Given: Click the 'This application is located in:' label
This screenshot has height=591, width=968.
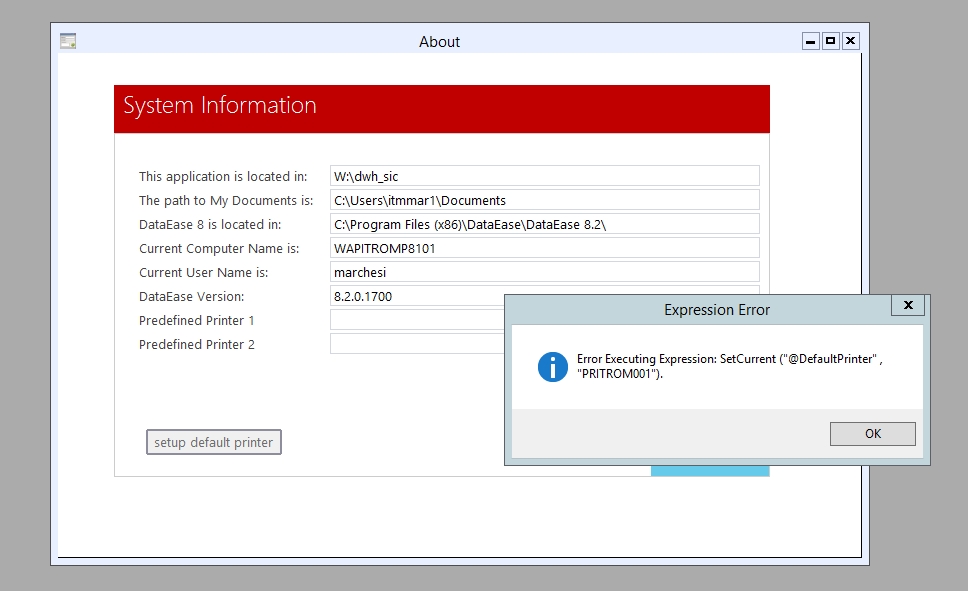Looking at the screenshot, I should 223,177.
